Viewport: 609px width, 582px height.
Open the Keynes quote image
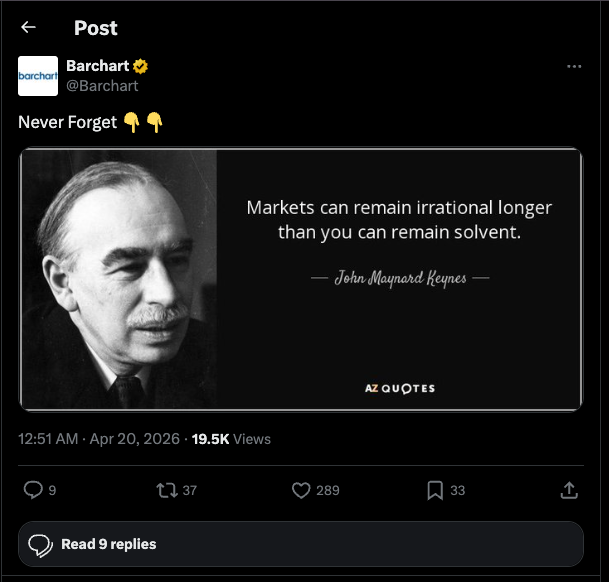pyautogui.click(x=300, y=279)
